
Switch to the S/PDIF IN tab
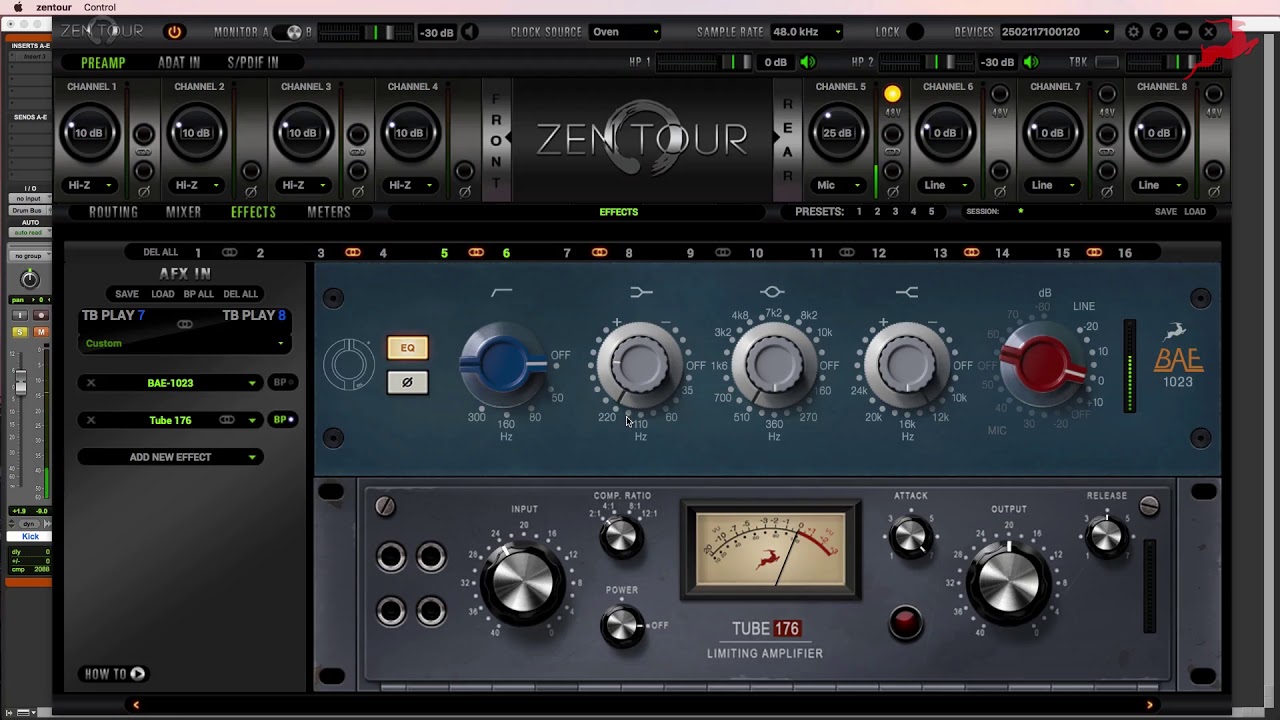253,62
